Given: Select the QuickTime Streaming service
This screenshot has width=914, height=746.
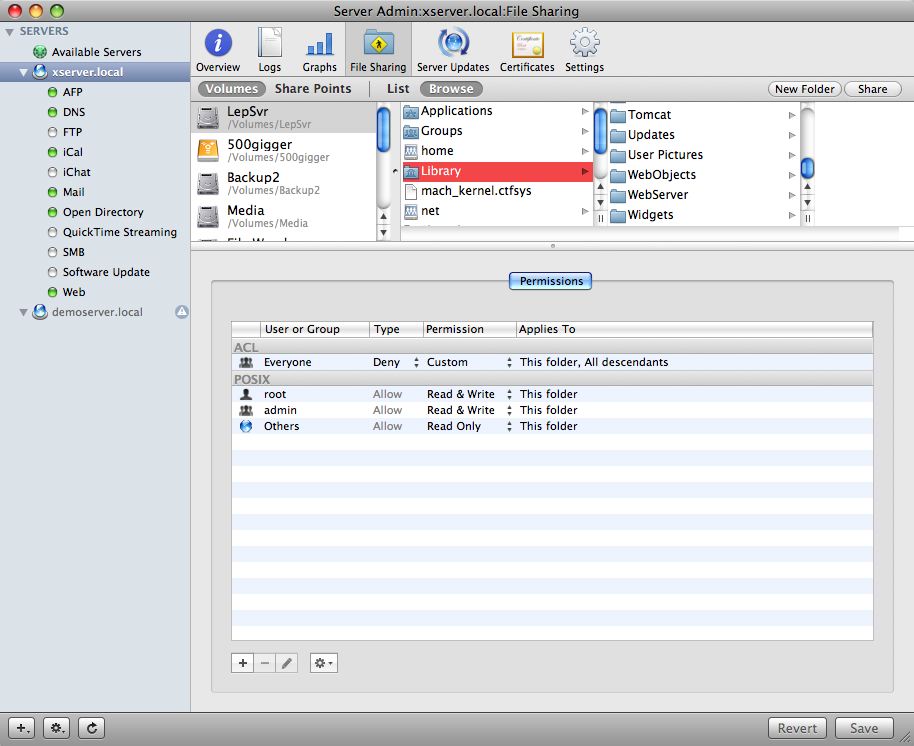Looking at the screenshot, I should tap(95, 232).
